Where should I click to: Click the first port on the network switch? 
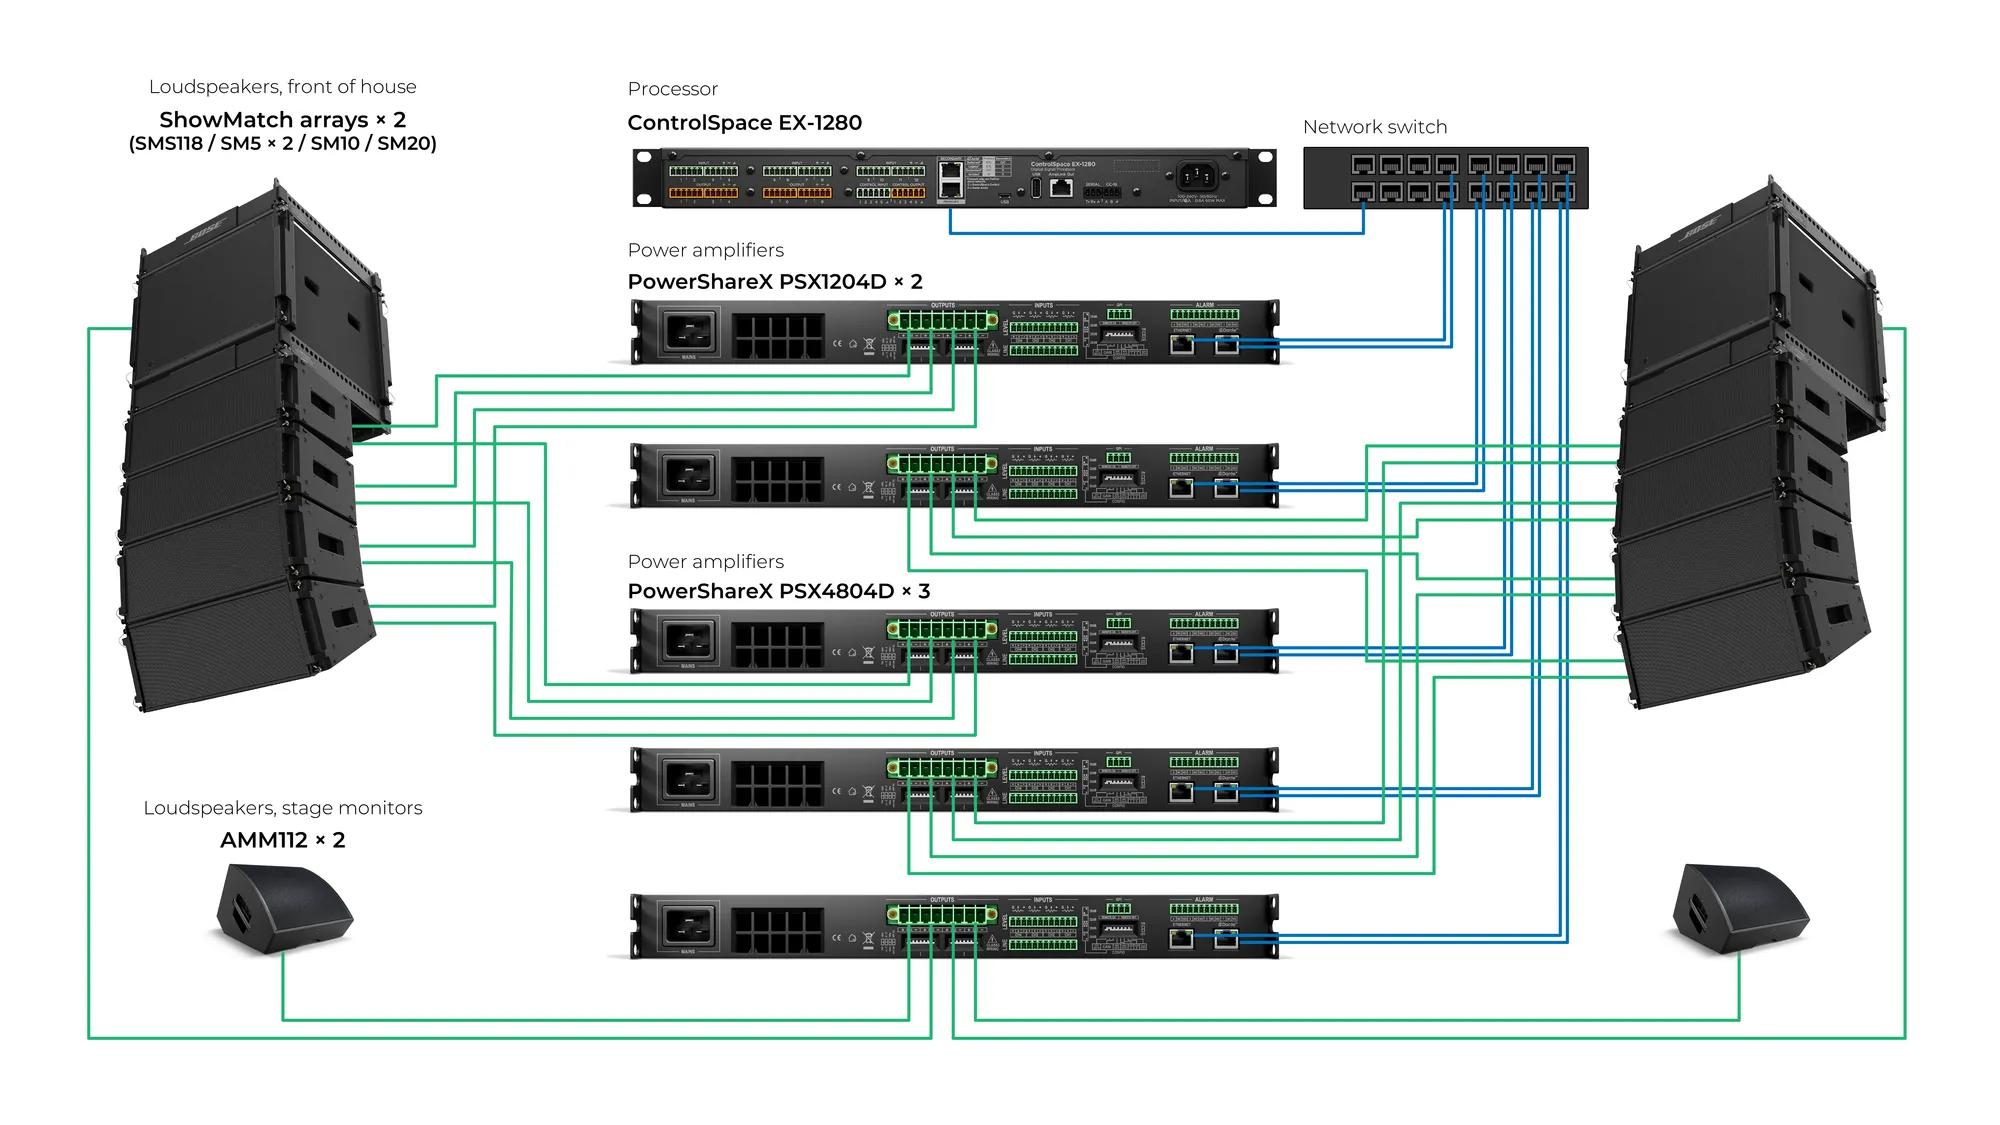coord(1362,164)
